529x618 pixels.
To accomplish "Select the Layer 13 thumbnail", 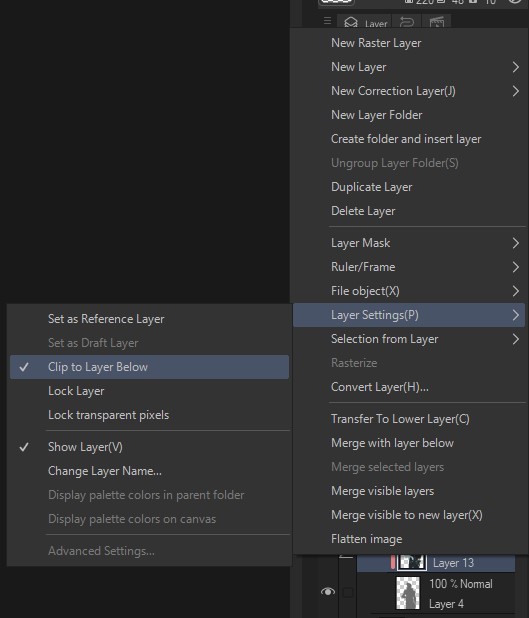I will click(412, 562).
